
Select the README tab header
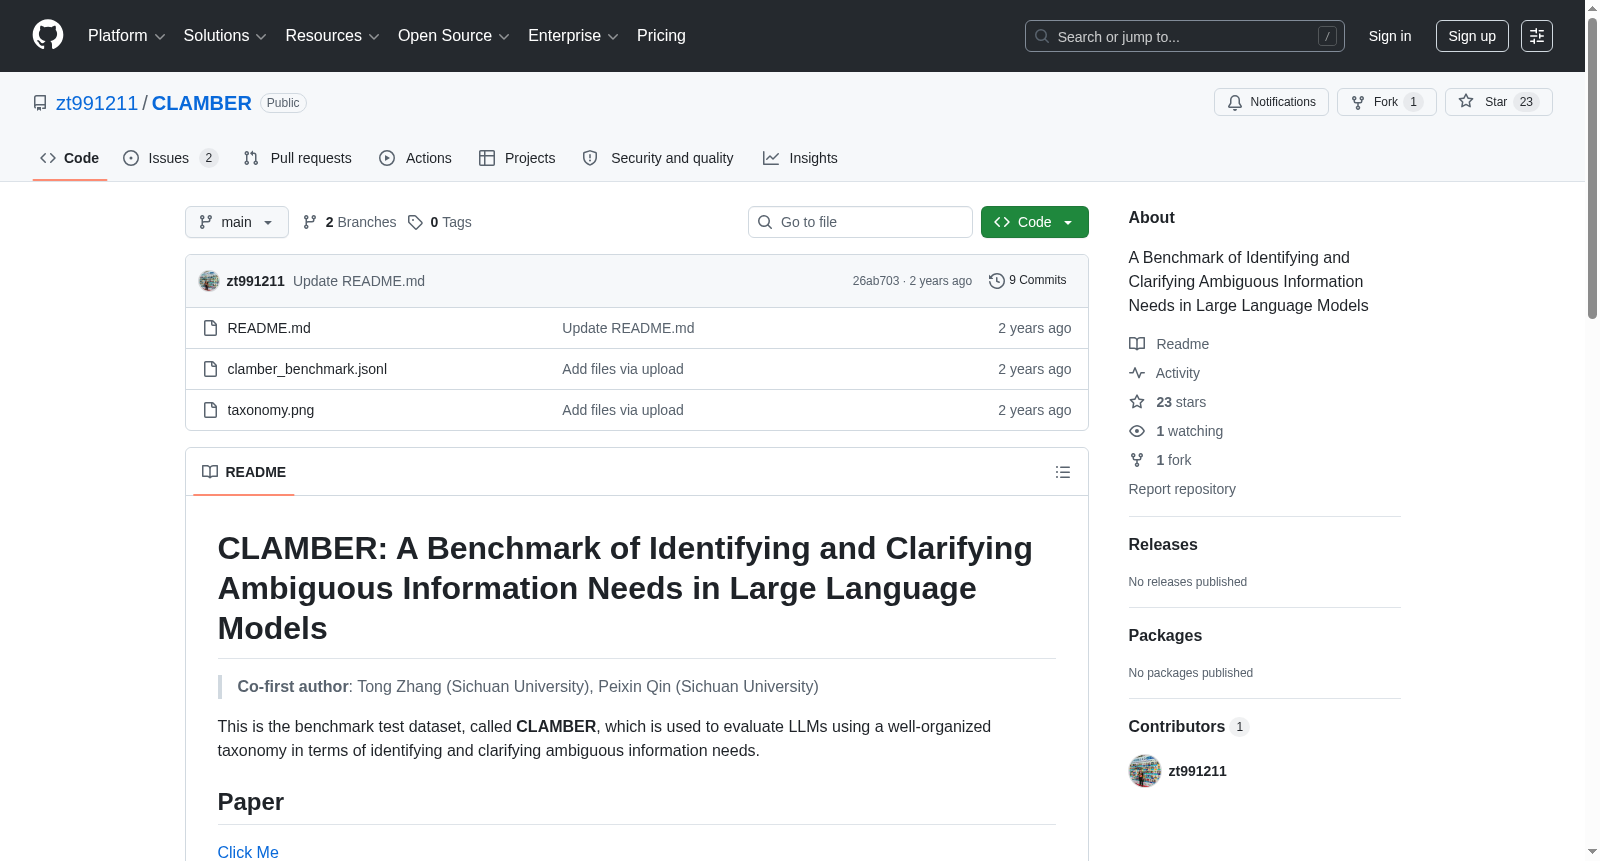point(244,472)
